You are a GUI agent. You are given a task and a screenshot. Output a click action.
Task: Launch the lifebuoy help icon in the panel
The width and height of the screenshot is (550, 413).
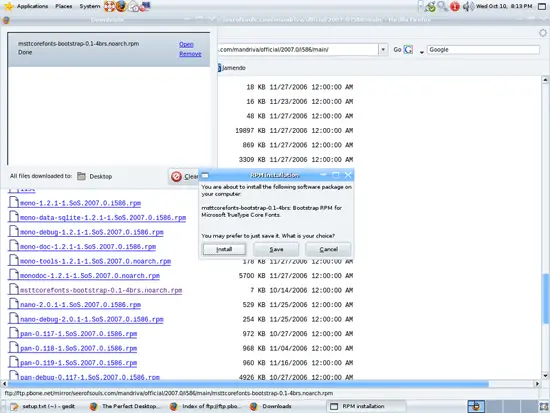pyautogui.click(x=109, y=6)
